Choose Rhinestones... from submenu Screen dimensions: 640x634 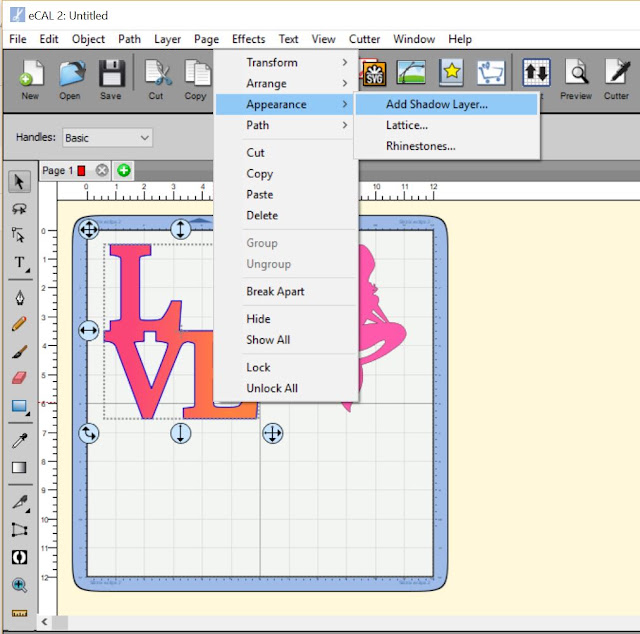tap(447, 146)
